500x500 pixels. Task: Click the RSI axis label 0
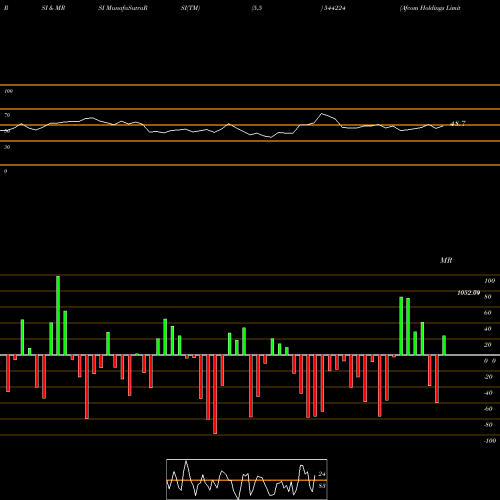pyautogui.click(x=5, y=171)
